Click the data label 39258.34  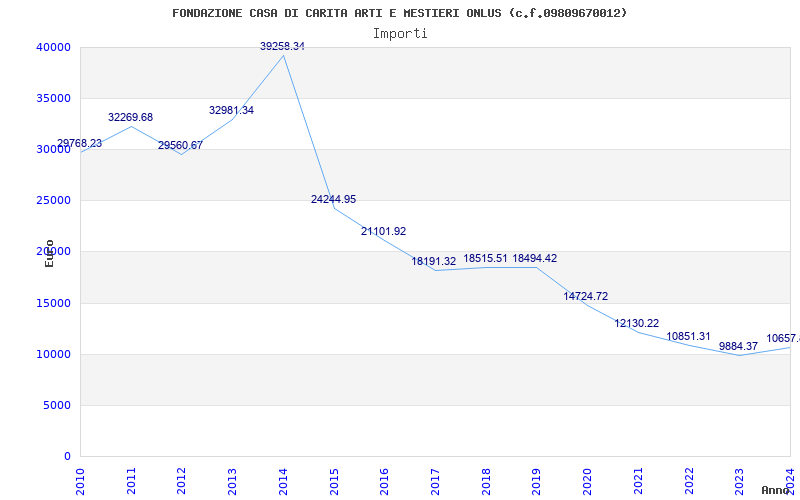pyautogui.click(x=282, y=46)
